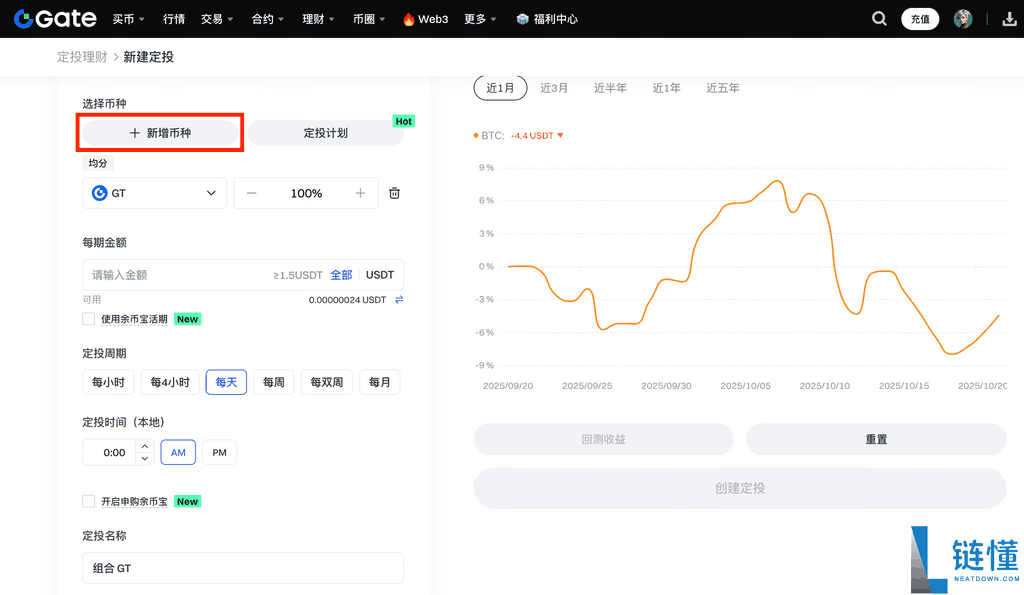Image resolution: width=1024 pixels, height=595 pixels.
Task: Click the download app icon at top right
Action: [1008, 18]
